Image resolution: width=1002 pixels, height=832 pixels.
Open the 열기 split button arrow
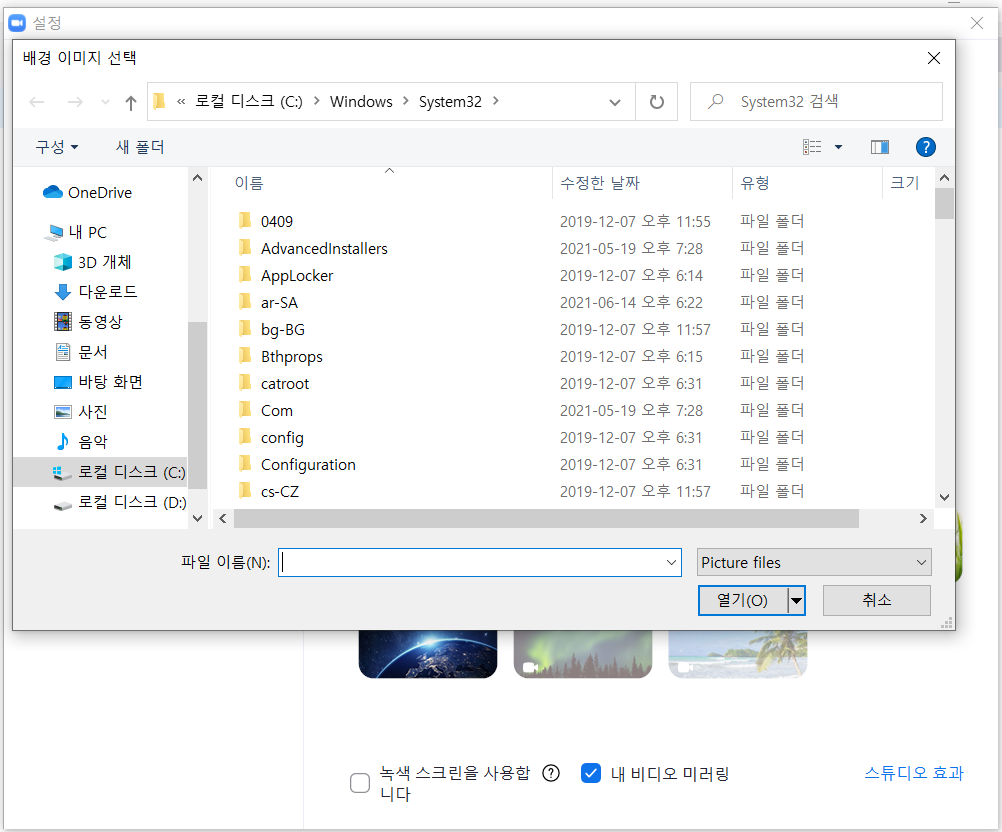point(796,600)
